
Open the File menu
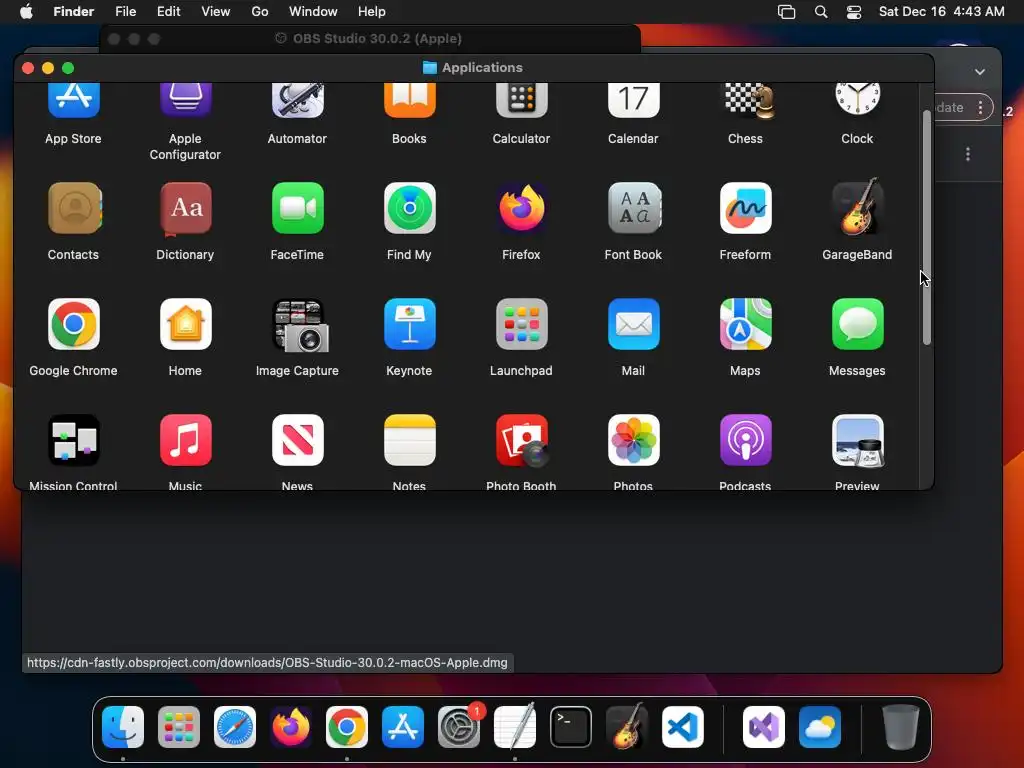(125, 12)
